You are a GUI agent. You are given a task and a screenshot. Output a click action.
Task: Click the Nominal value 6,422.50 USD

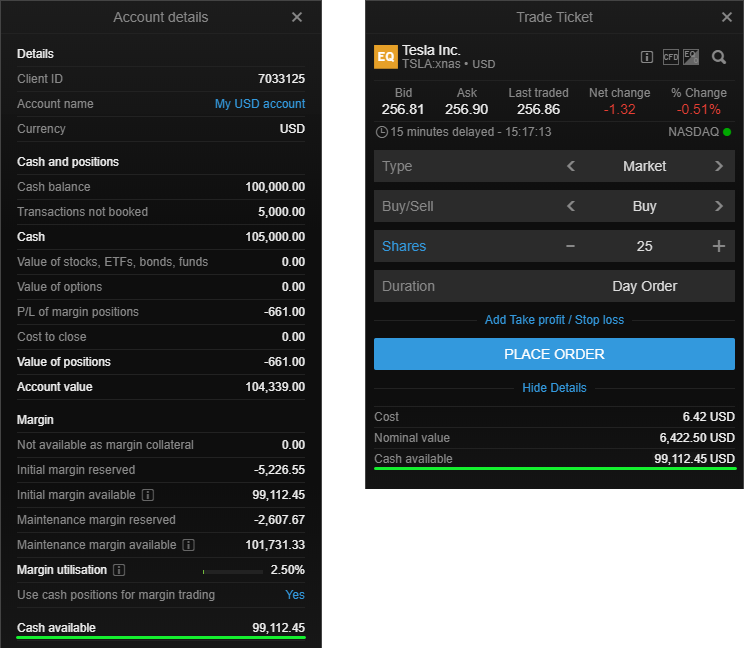[697, 438]
